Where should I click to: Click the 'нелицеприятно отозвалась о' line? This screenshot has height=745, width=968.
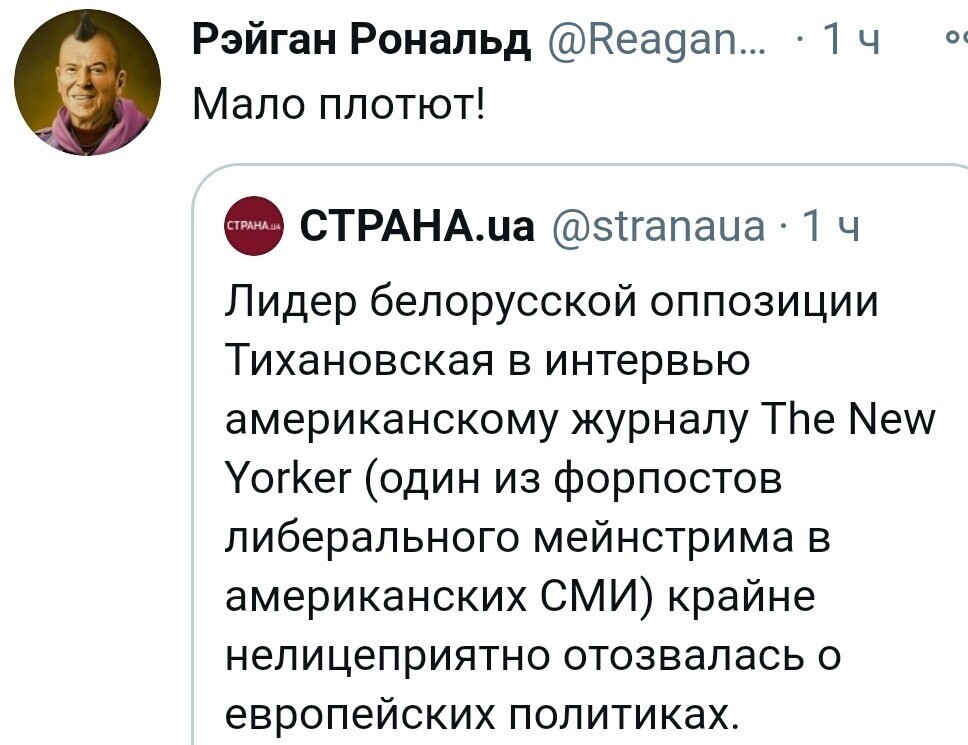pos(533,656)
